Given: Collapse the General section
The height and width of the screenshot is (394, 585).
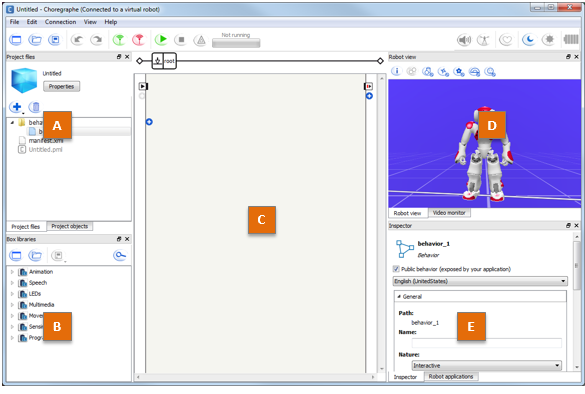Looking at the screenshot, I should (399, 296).
